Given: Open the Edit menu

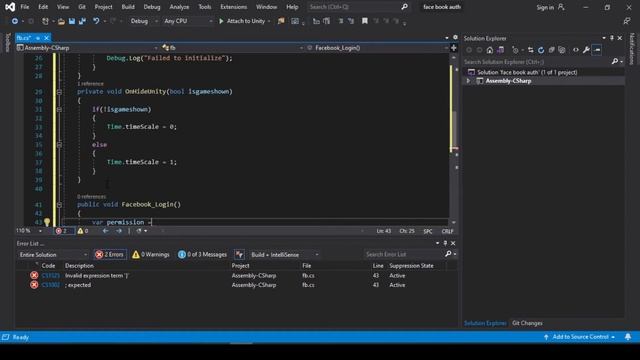Looking at the screenshot, I should 43,7.
